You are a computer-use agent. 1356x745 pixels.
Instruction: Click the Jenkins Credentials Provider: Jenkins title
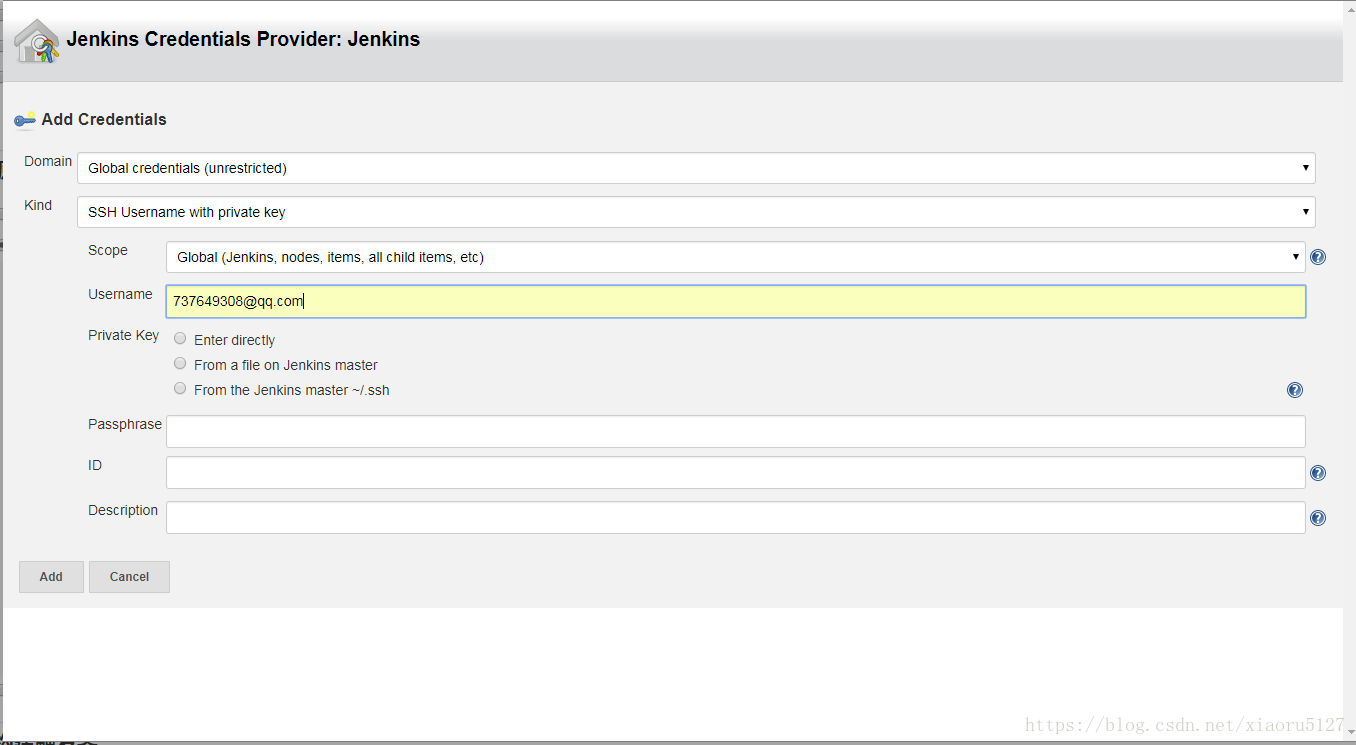click(243, 40)
